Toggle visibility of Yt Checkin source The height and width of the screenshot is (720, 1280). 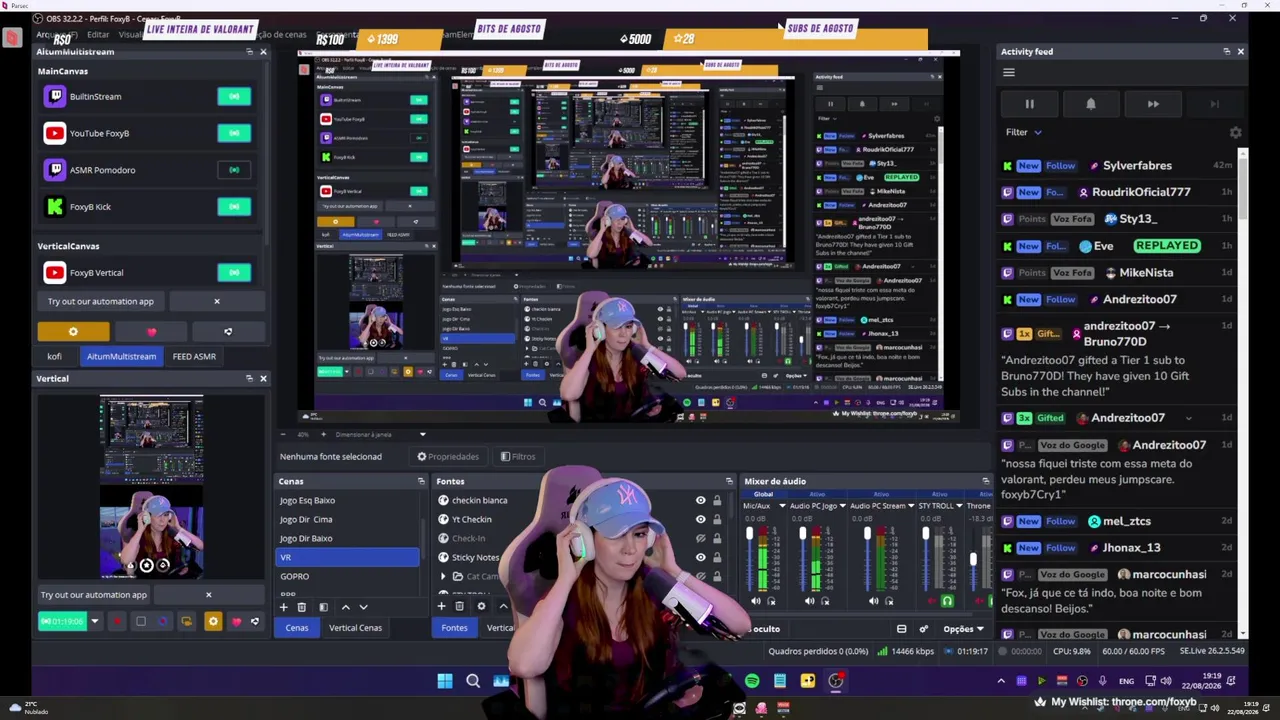tap(700, 519)
